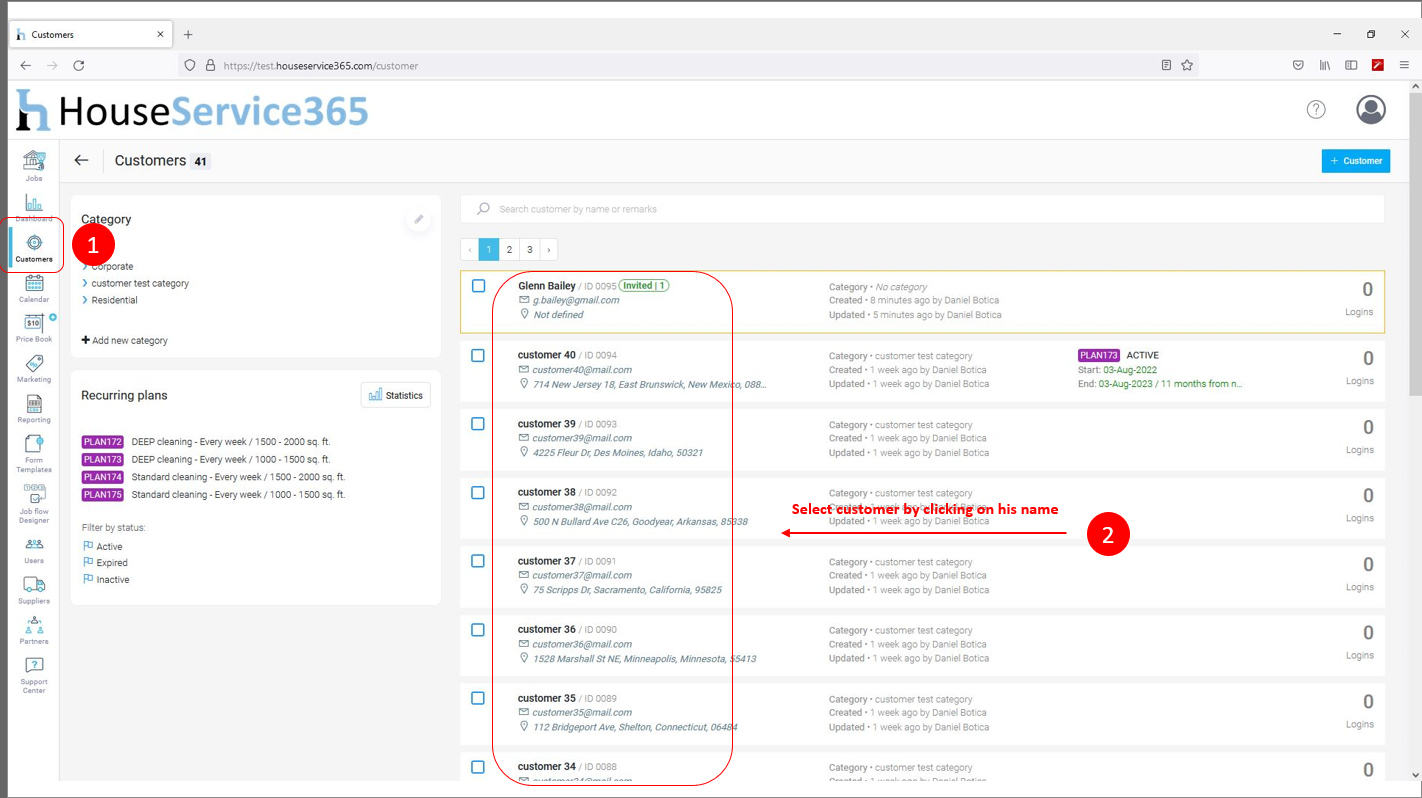Image resolution: width=1422 pixels, height=798 pixels.
Task: Check the Glenn Bailey customer checkbox
Action: coord(479,286)
